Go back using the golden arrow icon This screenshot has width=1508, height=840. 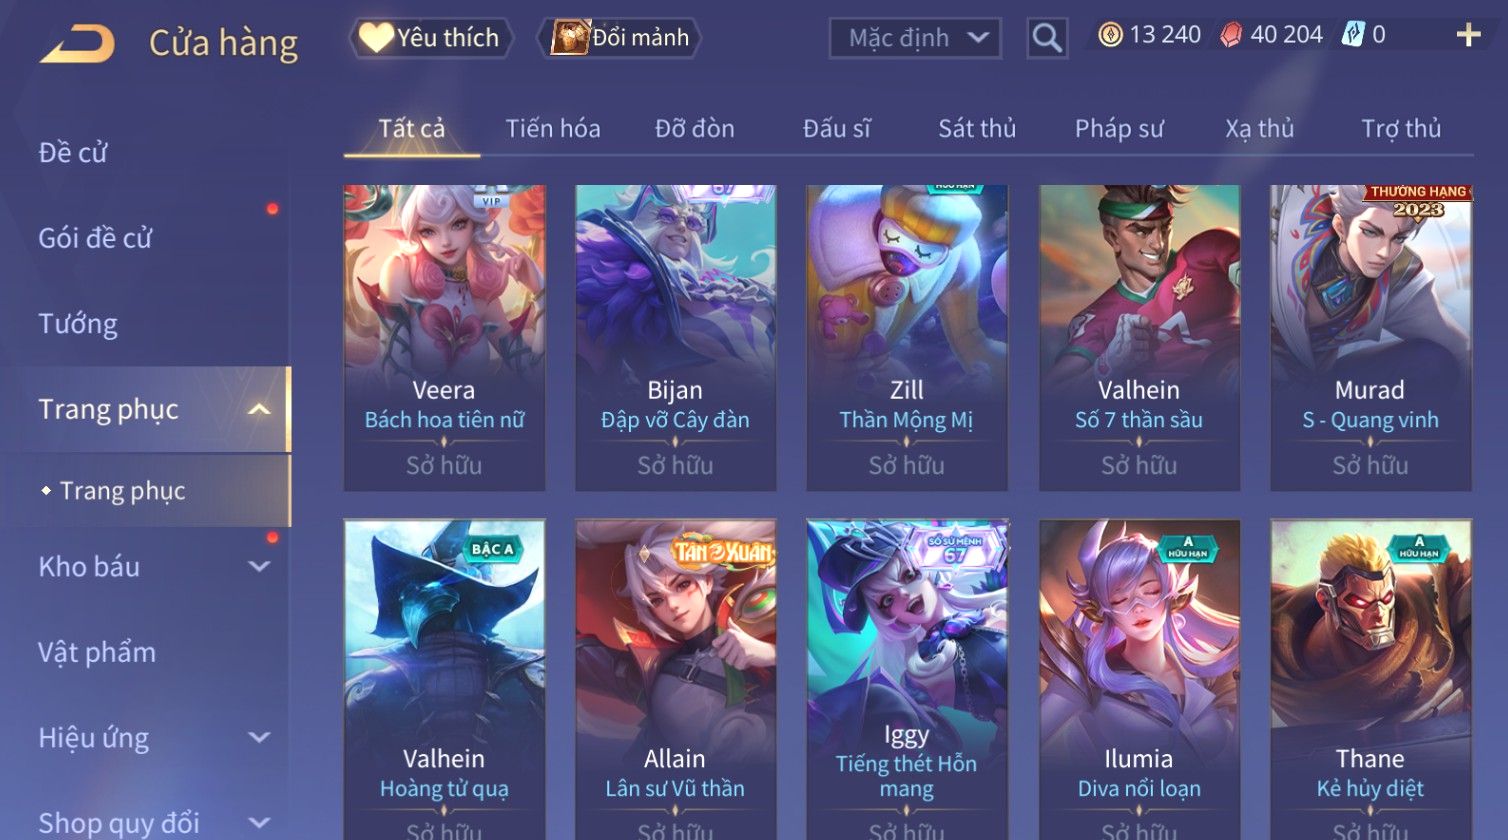tap(77, 44)
